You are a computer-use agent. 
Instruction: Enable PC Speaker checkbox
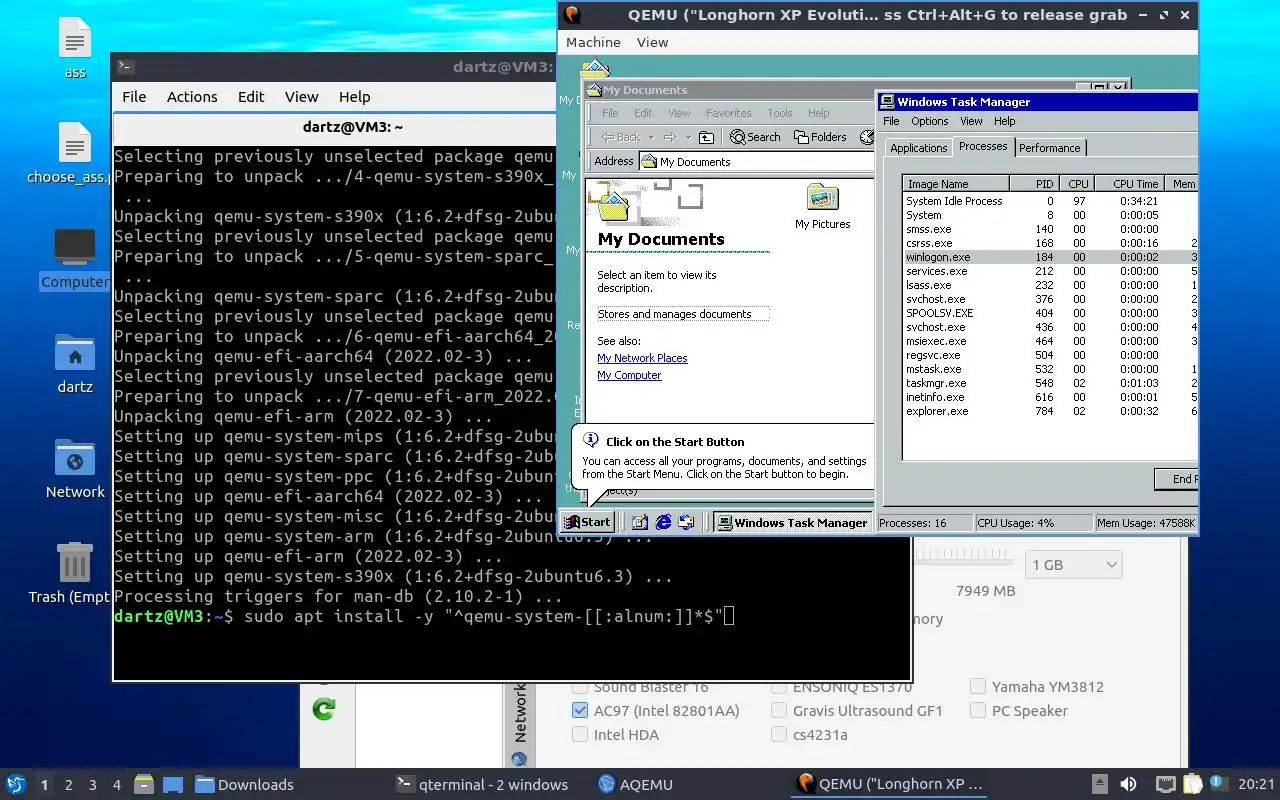tap(978, 711)
